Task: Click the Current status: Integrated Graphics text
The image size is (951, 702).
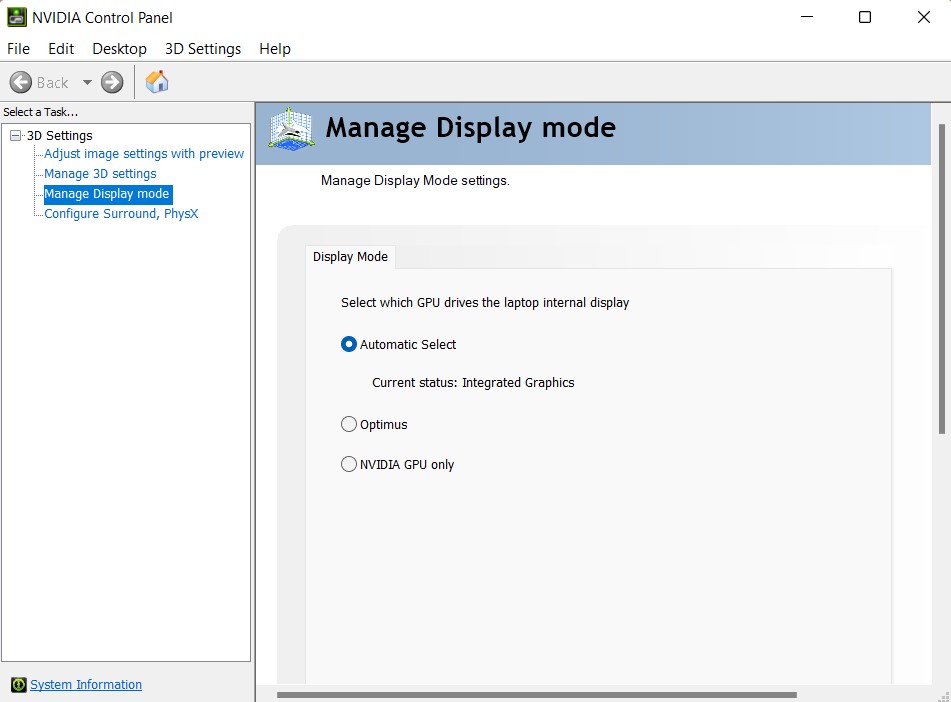Action: point(473,383)
